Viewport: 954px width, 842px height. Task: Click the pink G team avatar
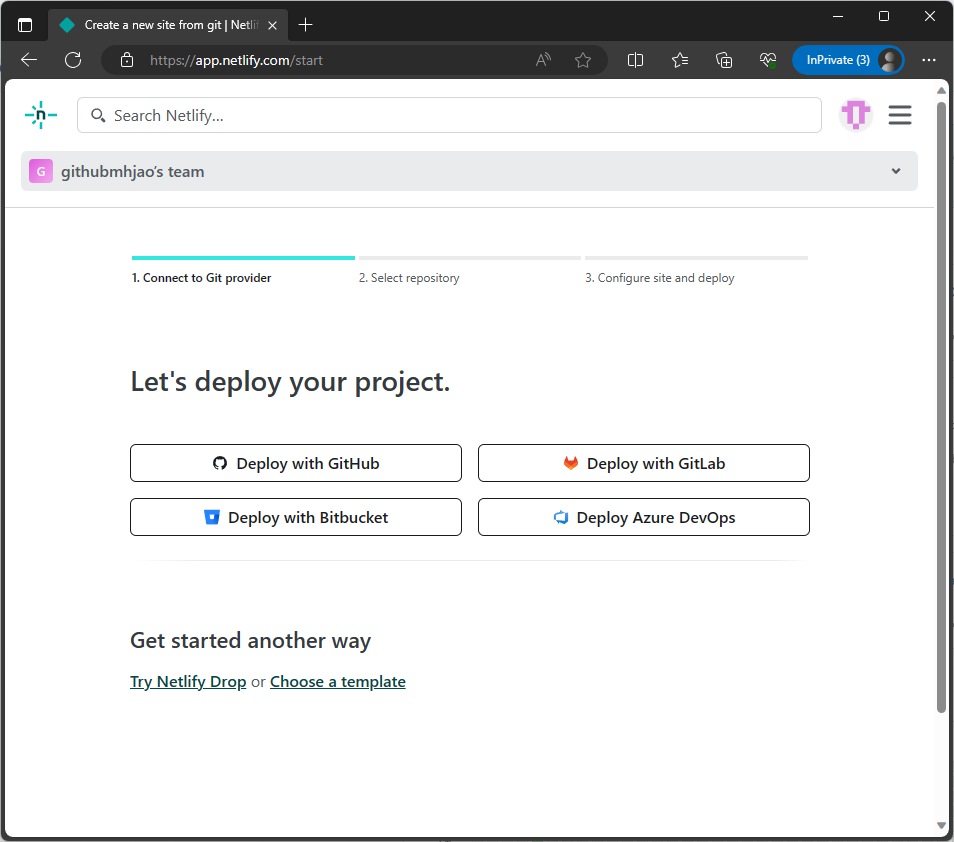(41, 172)
